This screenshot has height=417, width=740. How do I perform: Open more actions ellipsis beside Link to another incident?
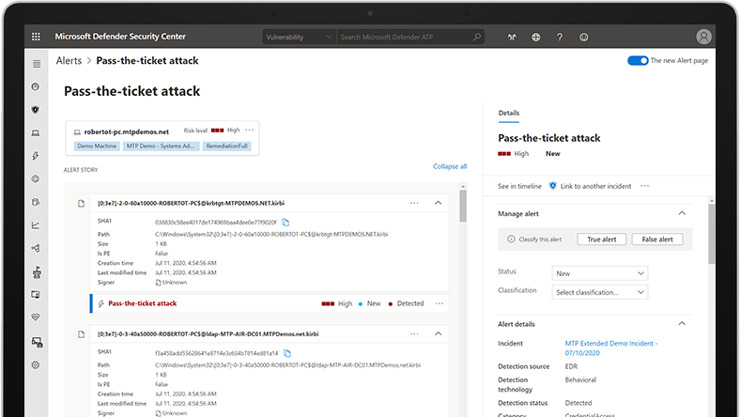coord(645,186)
